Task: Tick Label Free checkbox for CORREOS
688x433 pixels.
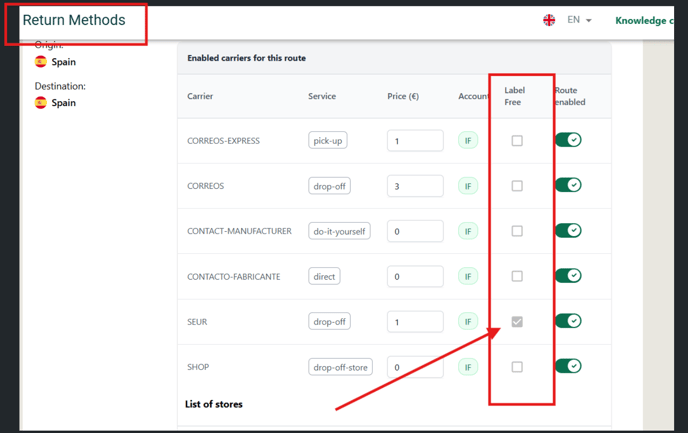Action: [x=517, y=186]
